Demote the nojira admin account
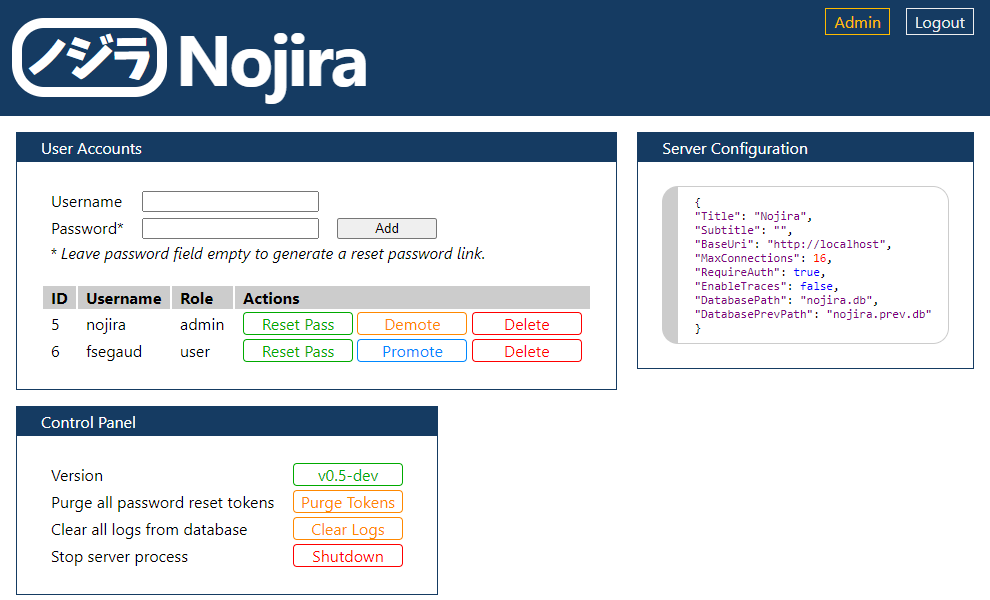Screen dimensions: 990x600 tap(412, 324)
